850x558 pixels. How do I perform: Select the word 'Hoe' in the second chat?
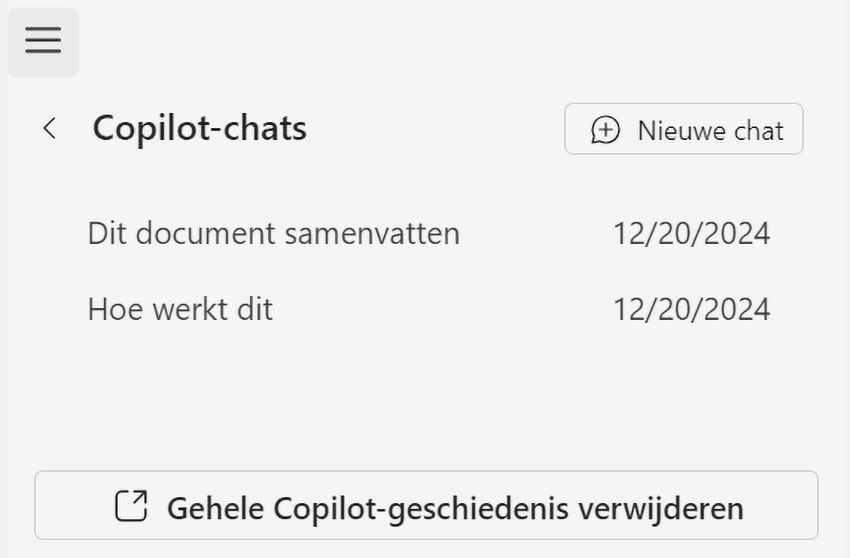click(114, 309)
